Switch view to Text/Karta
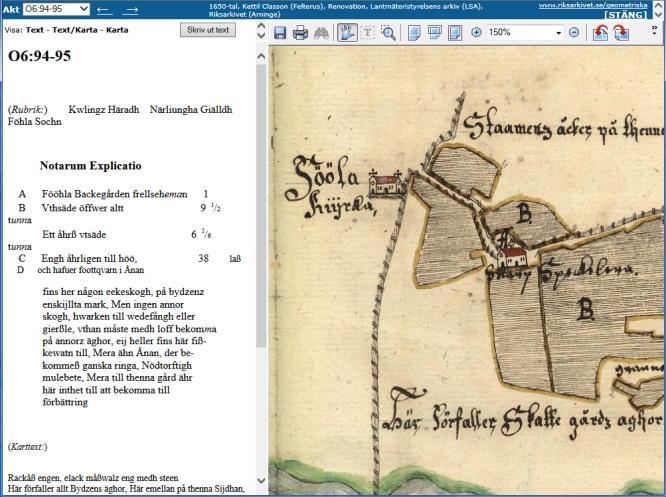The height and width of the screenshot is (497, 666). (75, 30)
